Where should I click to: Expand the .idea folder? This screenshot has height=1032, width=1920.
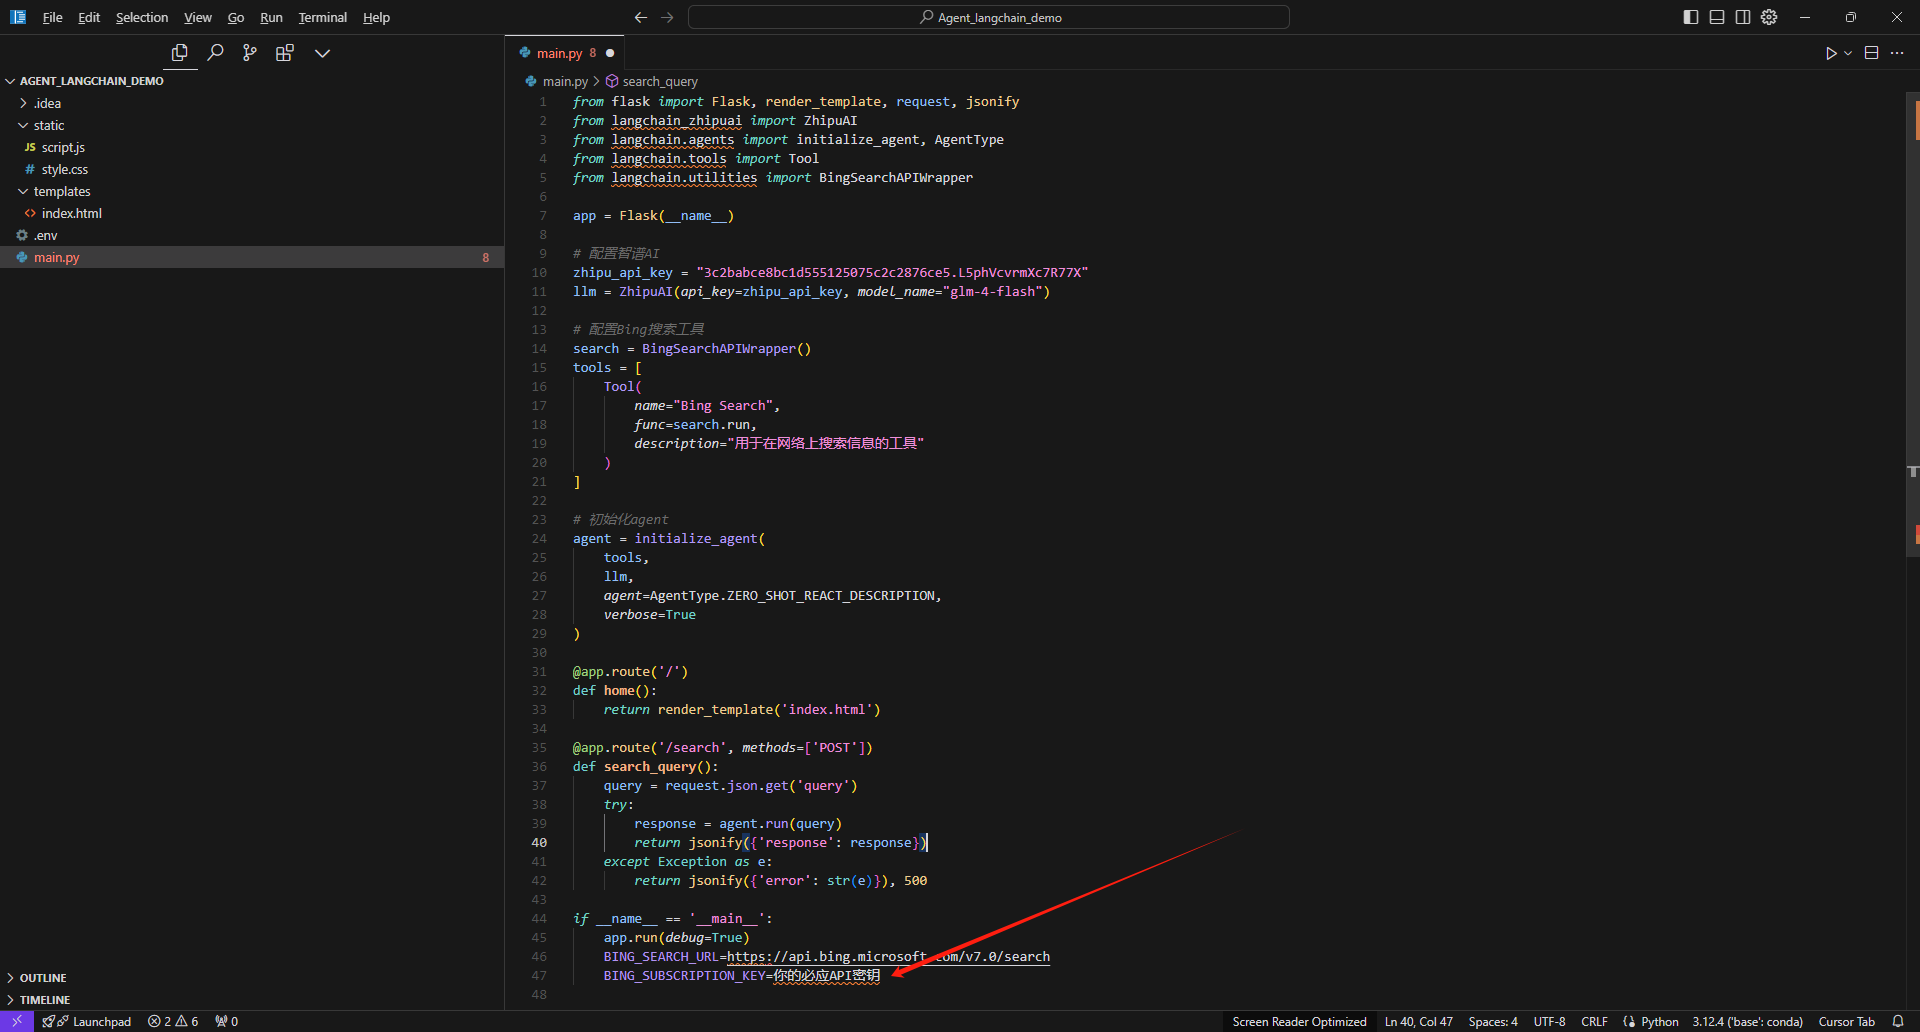pyautogui.click(x=252, y=103)
